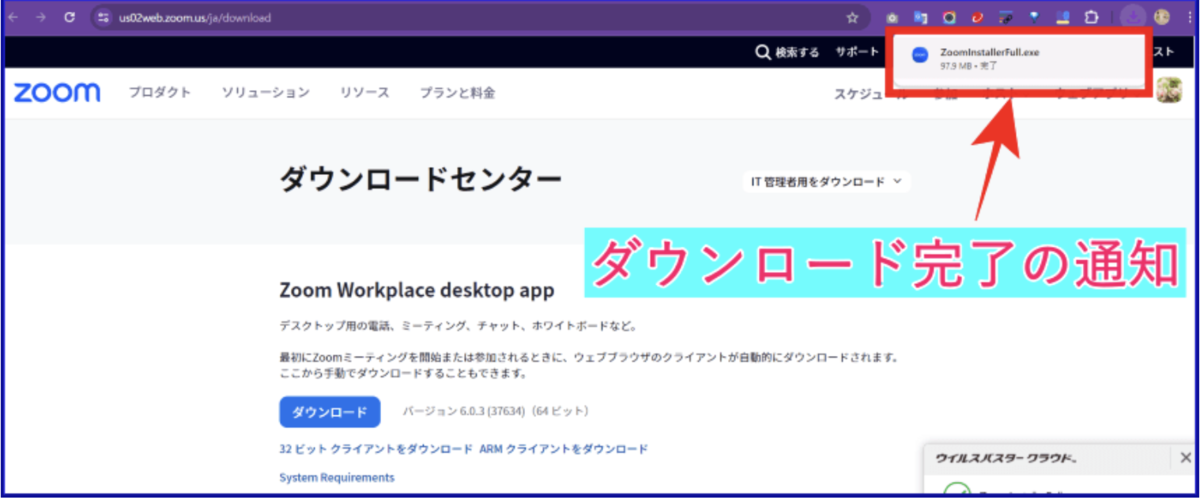Go back to the previous page
Viewport: 1200px width, 500px height.
[14, 17]
